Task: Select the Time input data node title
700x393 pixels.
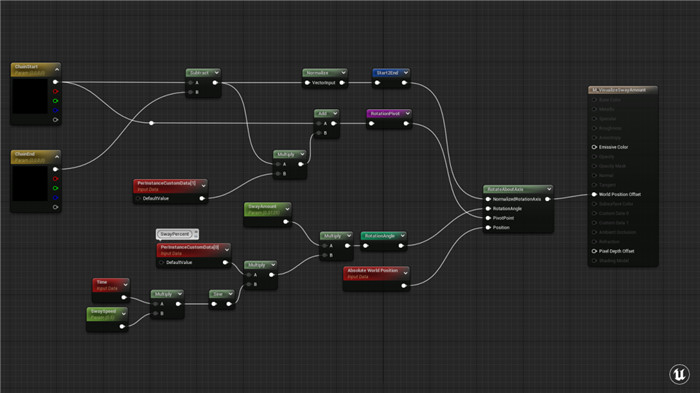Action: click(x=102, y=282)
